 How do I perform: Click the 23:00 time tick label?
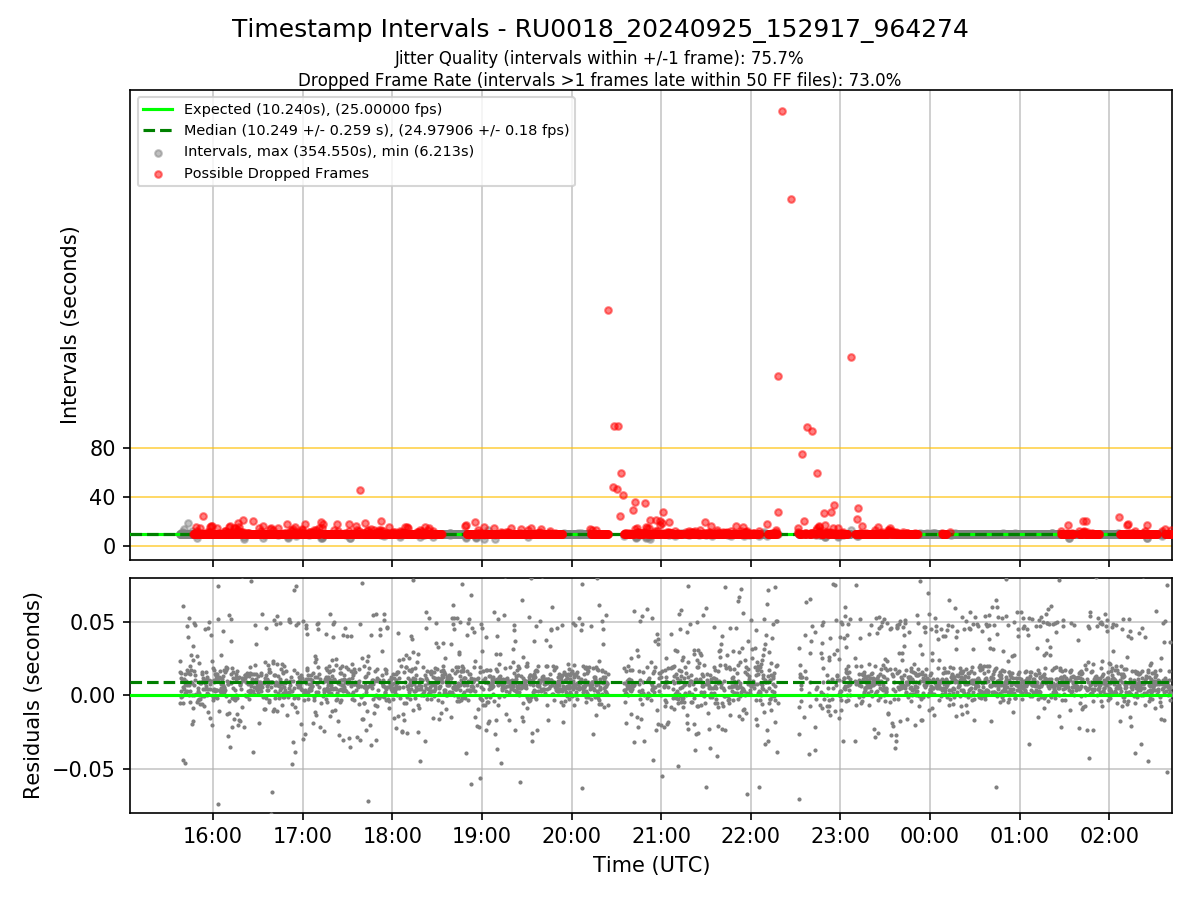840,835
